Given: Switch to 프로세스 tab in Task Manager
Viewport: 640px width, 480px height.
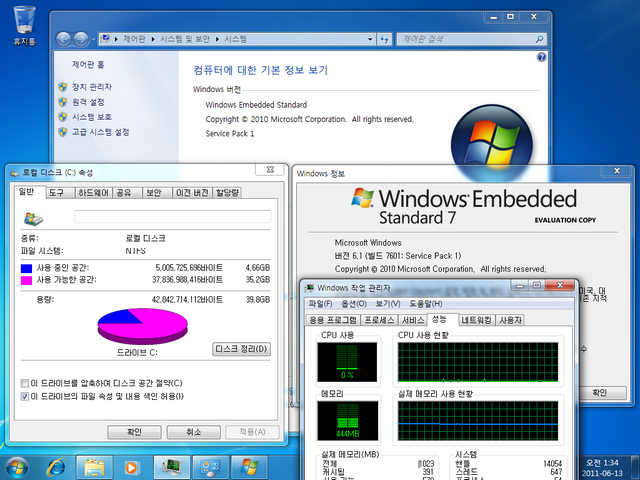Looking at the screenshot, I should point(379,320).
